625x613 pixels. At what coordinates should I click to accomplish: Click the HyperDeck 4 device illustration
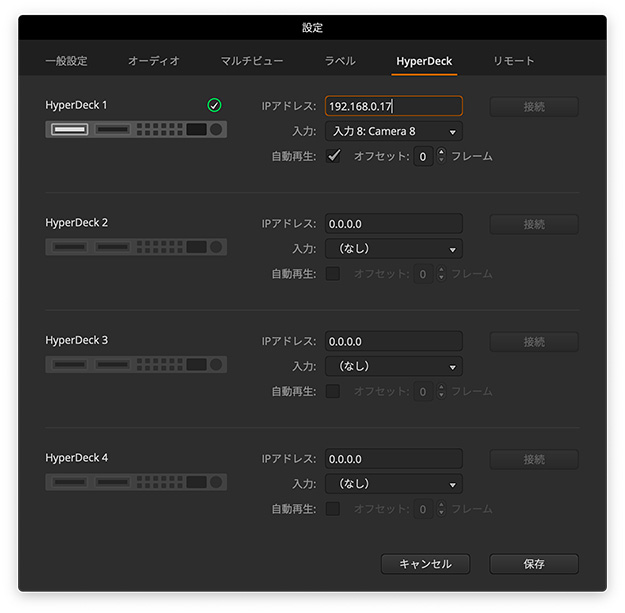[136, 482]
